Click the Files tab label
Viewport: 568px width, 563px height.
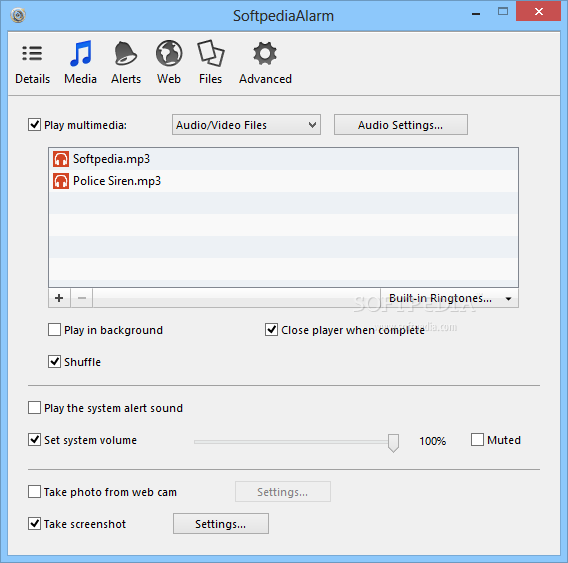pyautogui.click(x=210, y=79)
